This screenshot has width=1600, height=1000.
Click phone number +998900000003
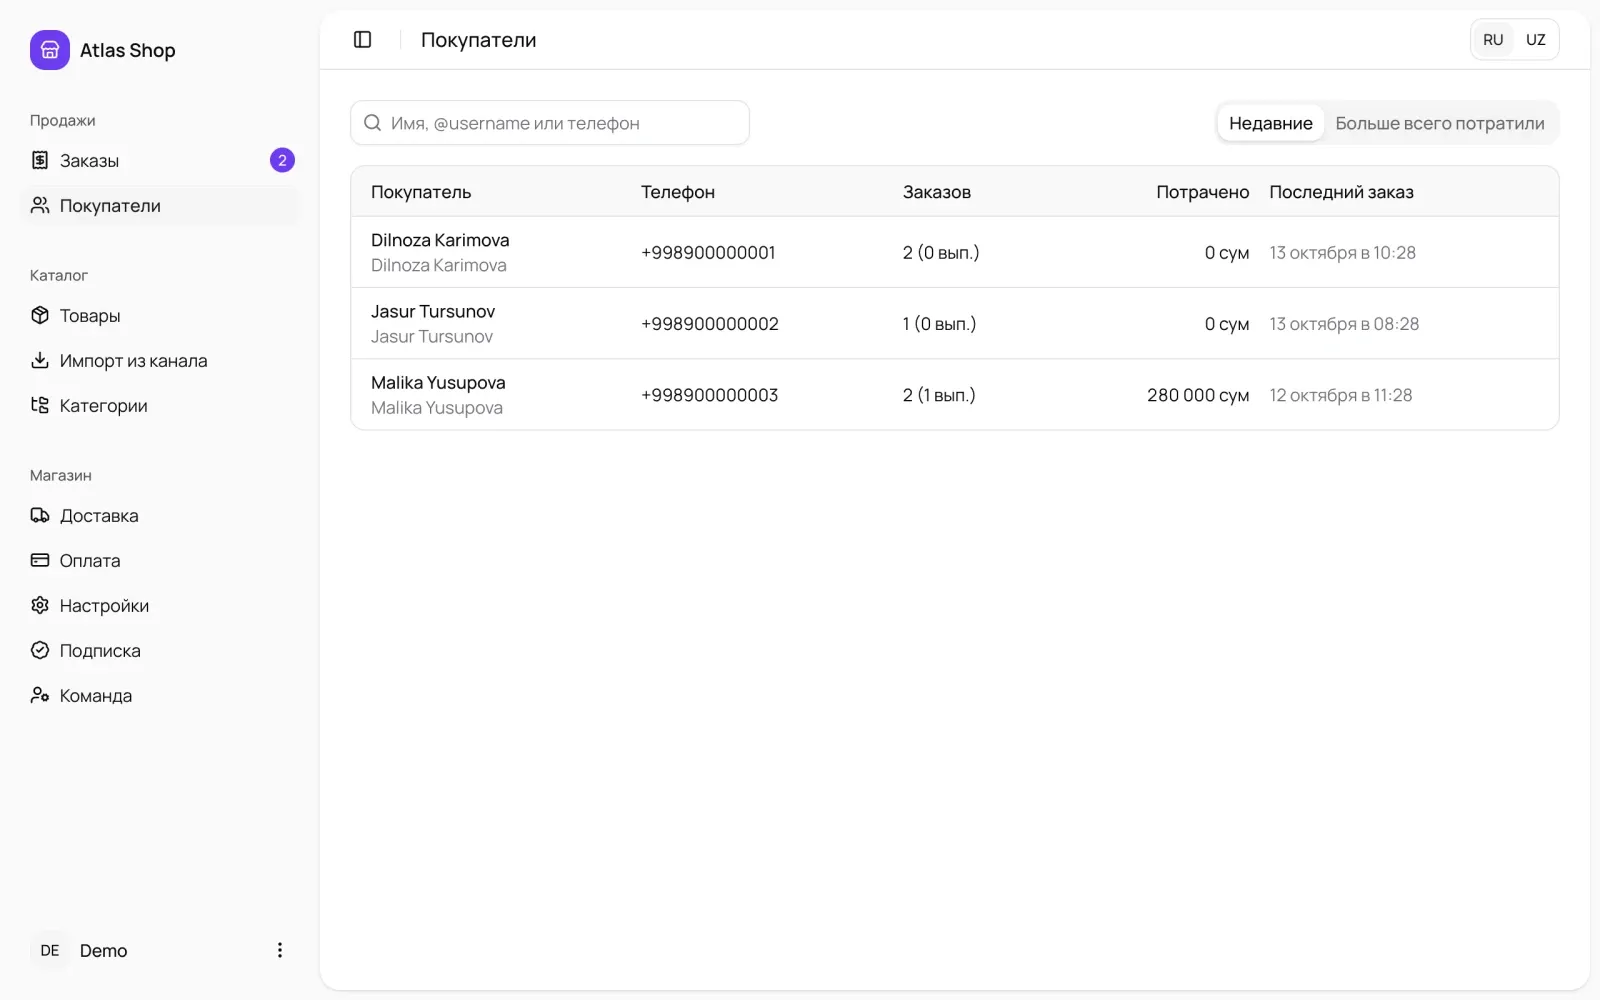(710, 394)
